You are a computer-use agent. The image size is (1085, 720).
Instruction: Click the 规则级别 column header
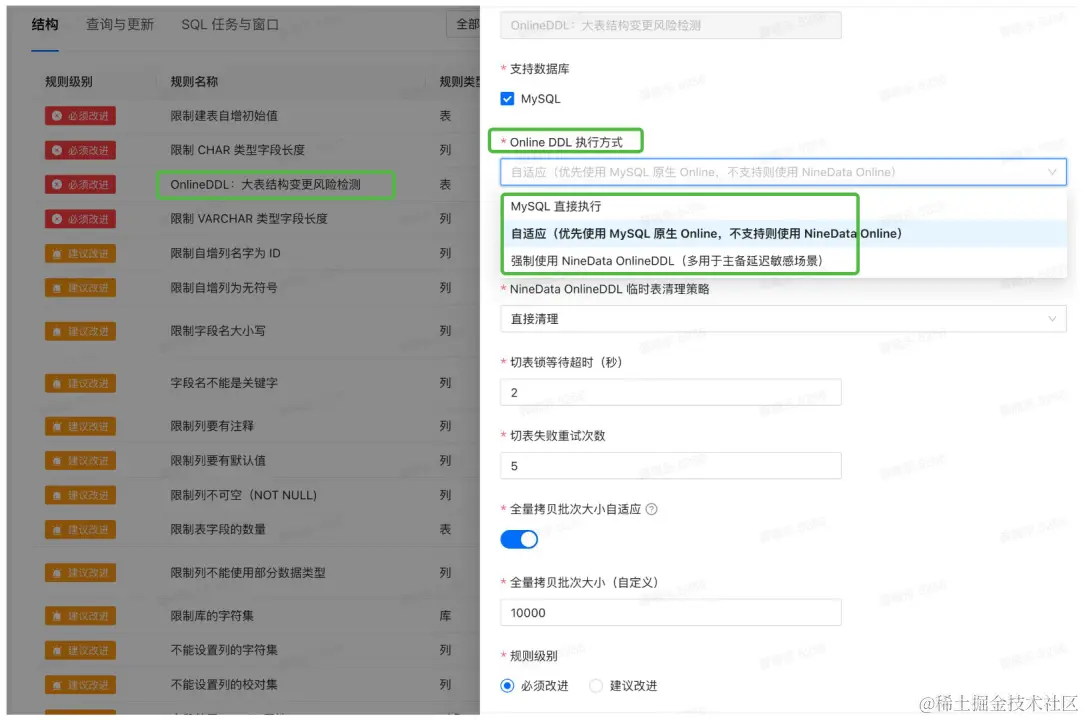69,82
